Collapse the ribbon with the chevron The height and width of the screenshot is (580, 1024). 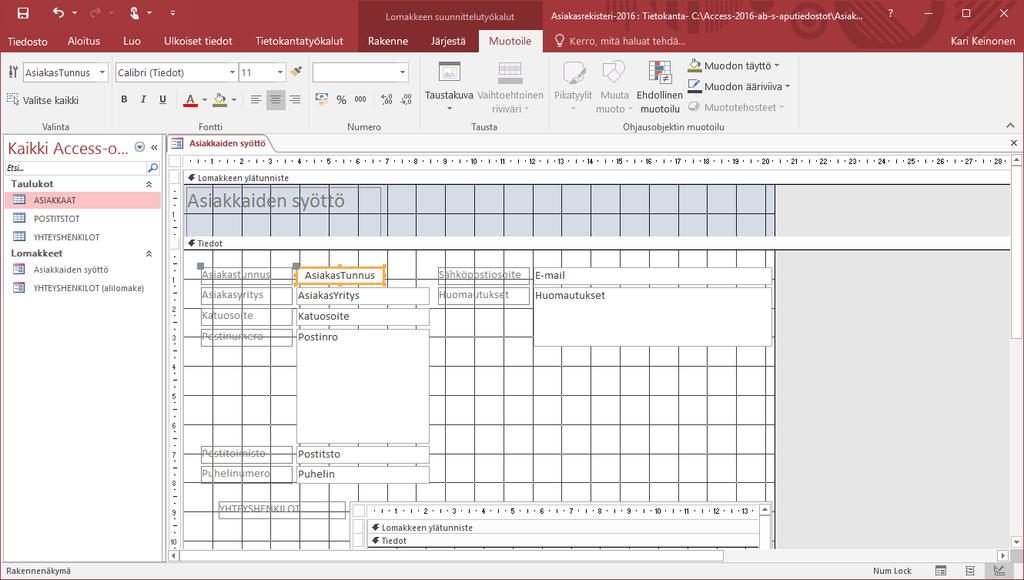pos(1010,125)
